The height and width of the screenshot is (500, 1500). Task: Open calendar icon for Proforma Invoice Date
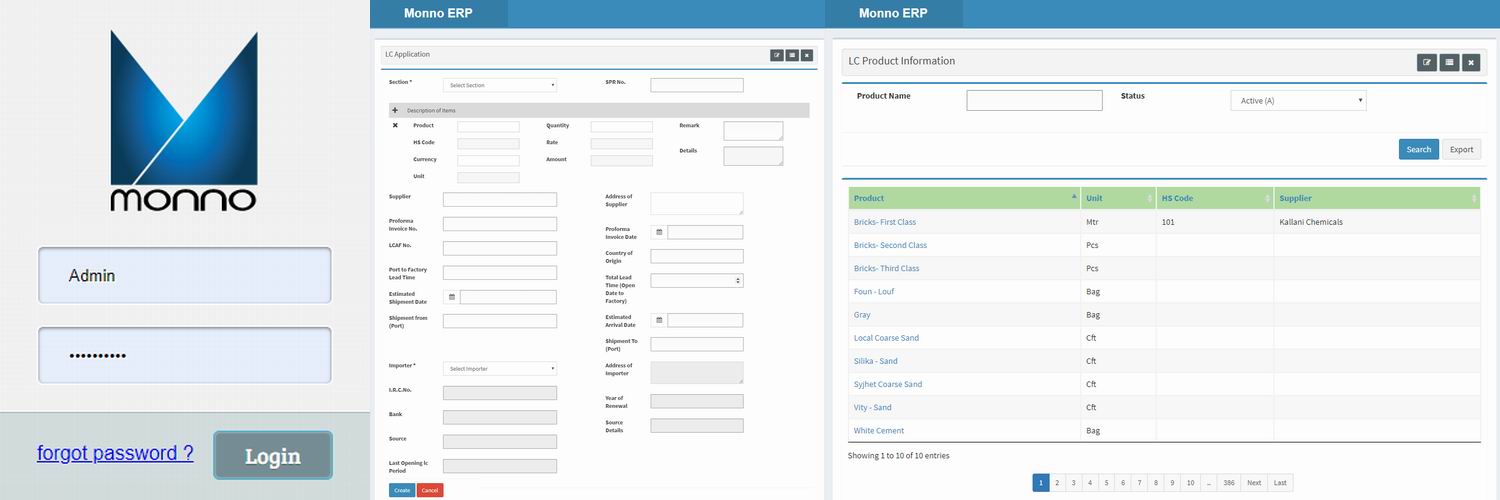(x=659, y=232)
